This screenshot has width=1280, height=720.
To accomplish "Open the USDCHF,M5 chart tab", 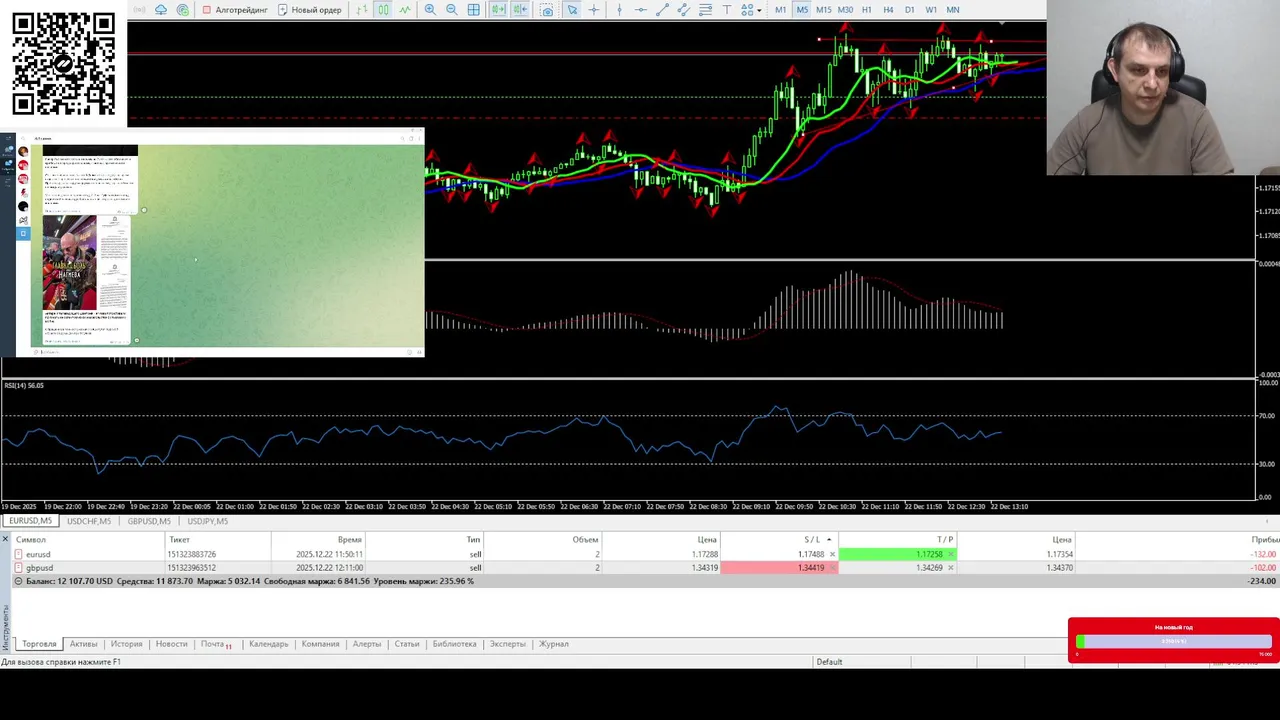I will pos(89,521).
